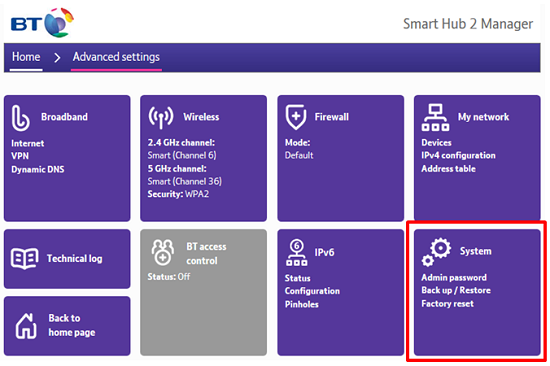
Task: Click the My network devices icon
Action: pyautogui.click(x=435, y=117)
